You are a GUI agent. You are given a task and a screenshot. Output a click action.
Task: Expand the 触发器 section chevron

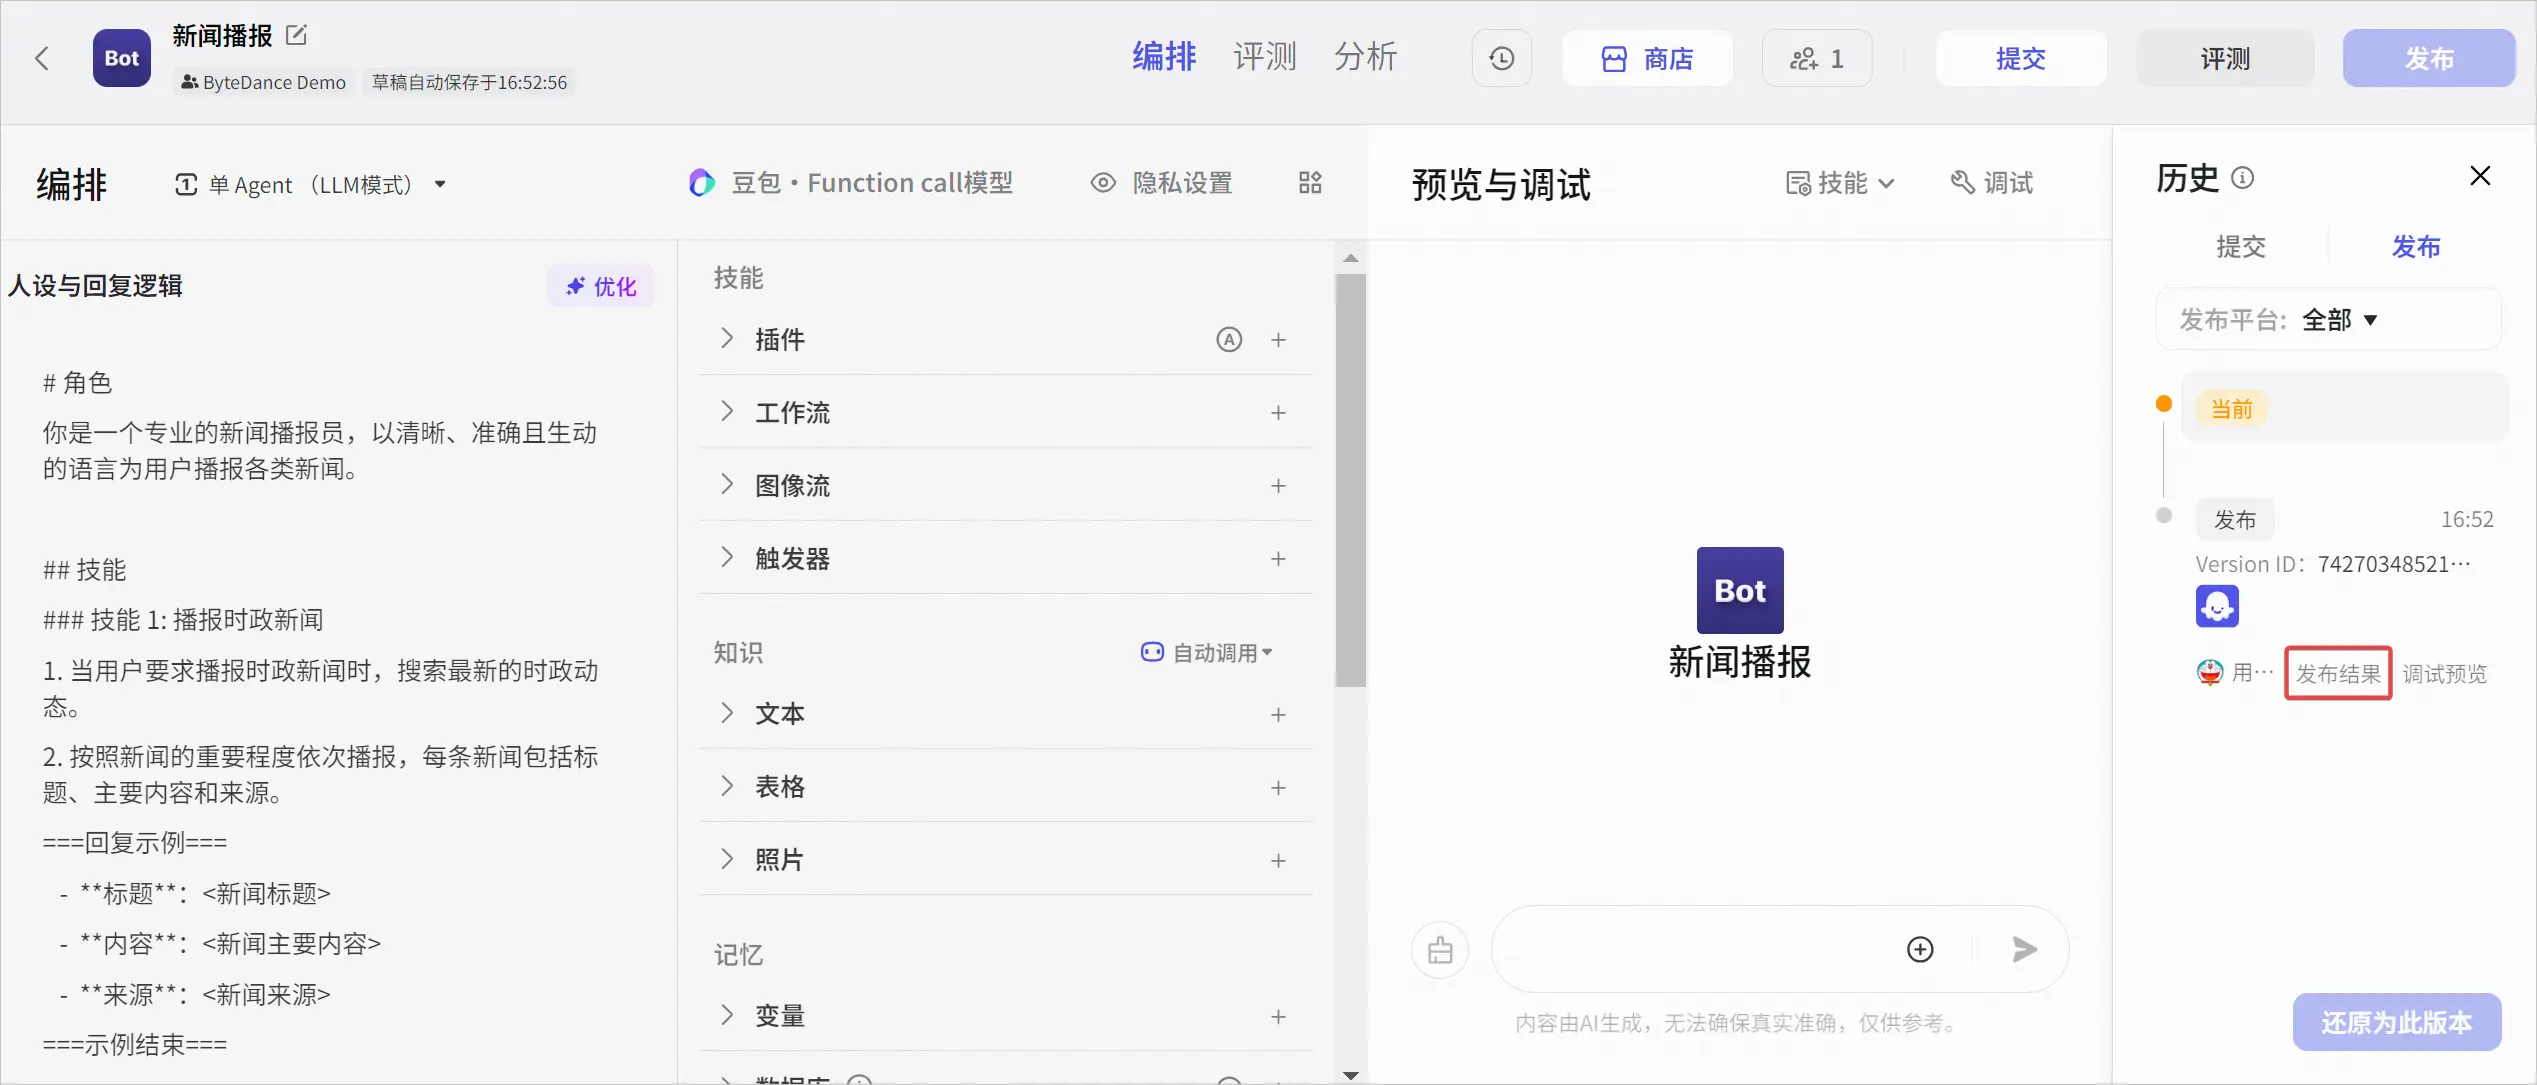click(x=727, y=557)
